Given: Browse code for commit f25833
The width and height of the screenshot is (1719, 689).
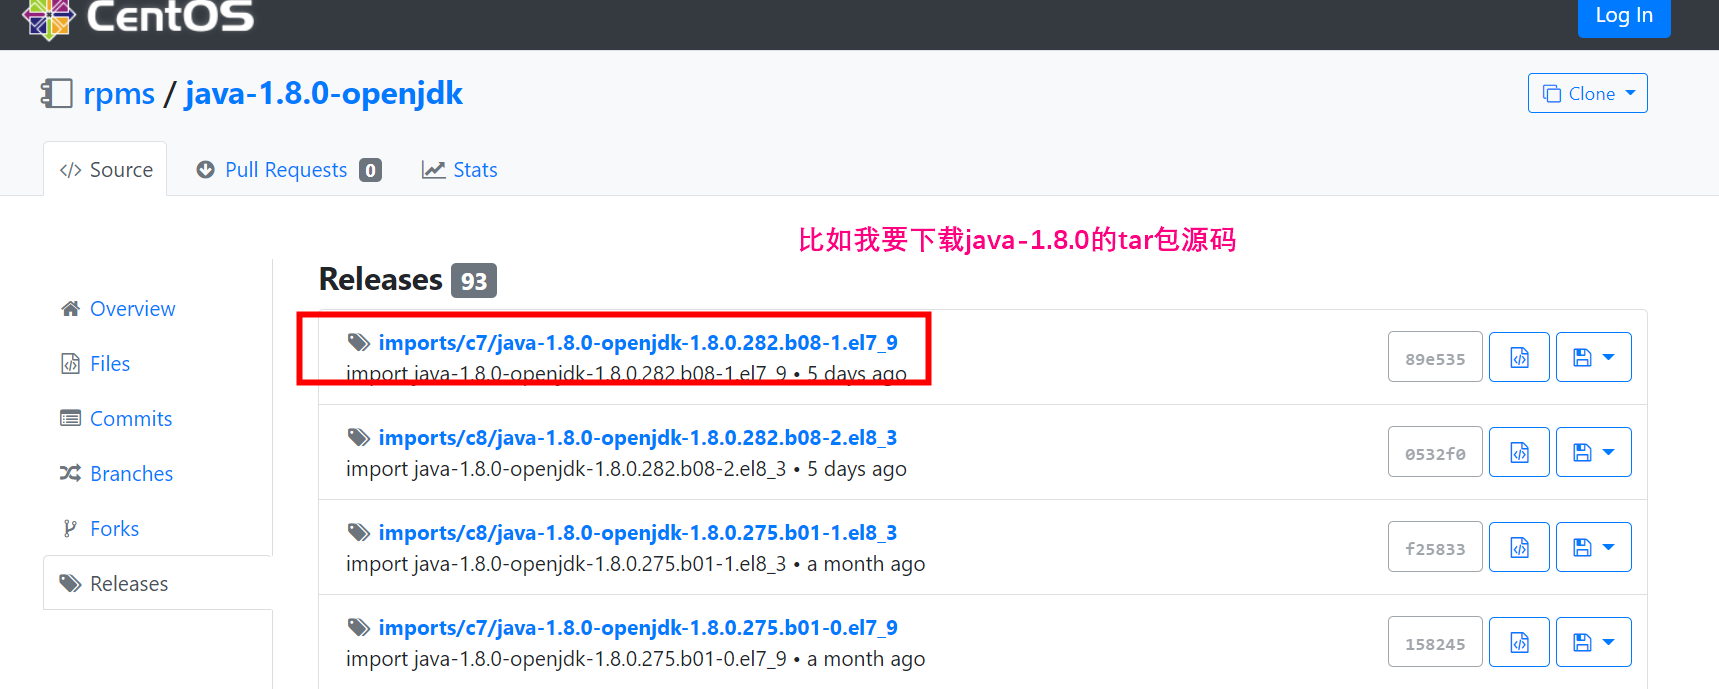Looking at the screenshot, I should [1519, 547].
